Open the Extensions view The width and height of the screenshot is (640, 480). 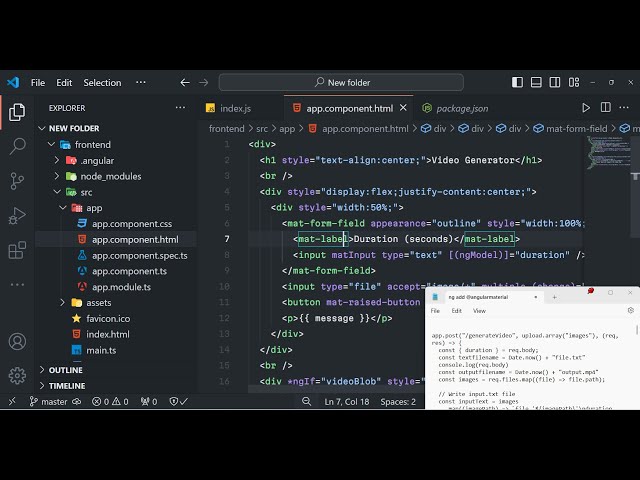click(x=17, y=250)
